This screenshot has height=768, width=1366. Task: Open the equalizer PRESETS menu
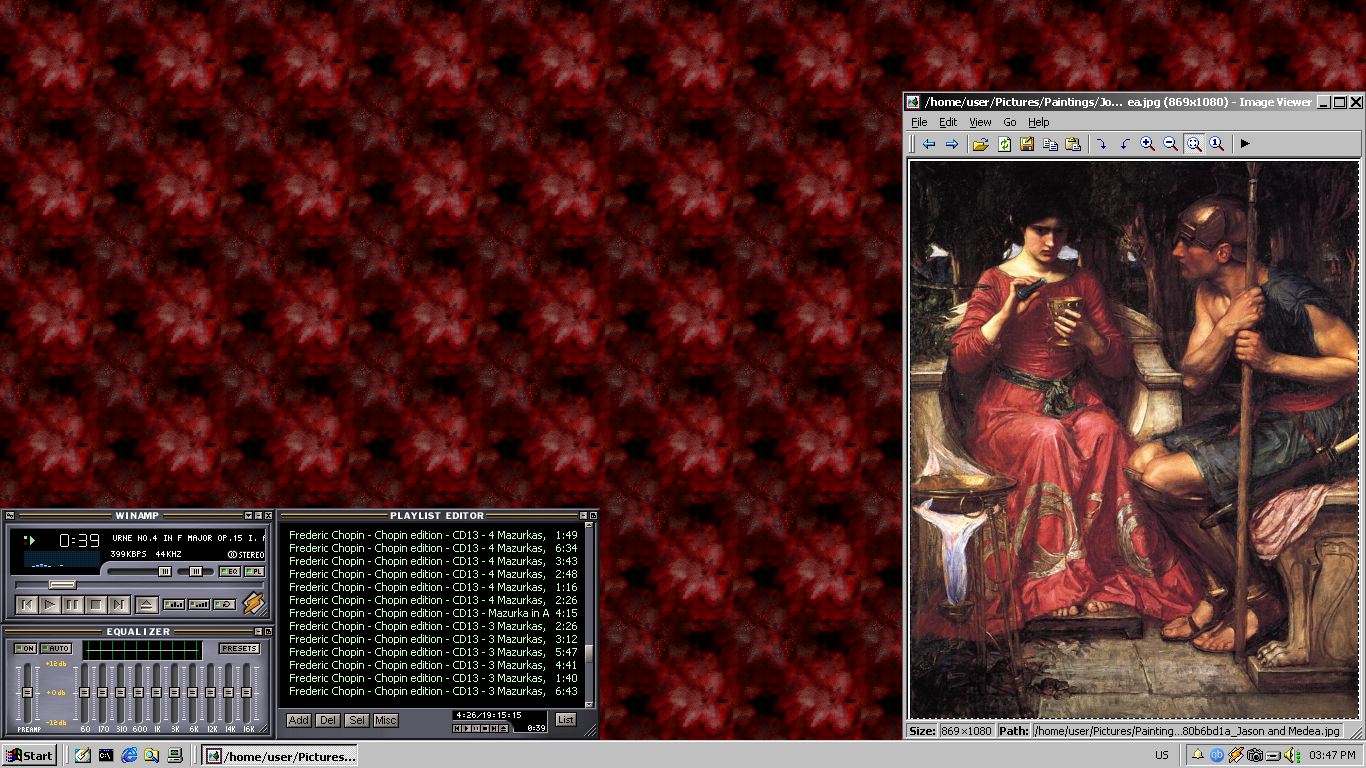pyautogui.click(x=239, y=649)
